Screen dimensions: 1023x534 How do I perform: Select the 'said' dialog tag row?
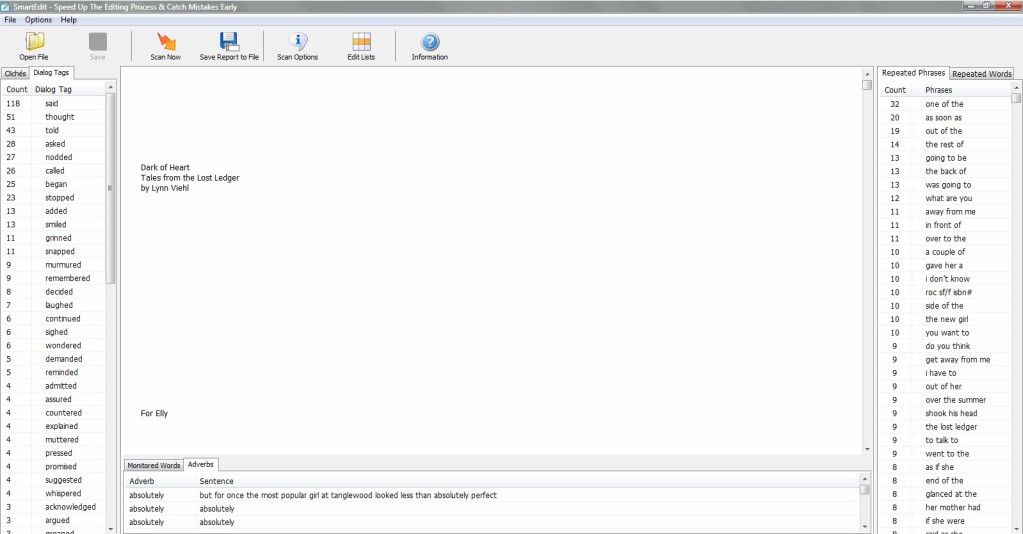tap(54, 103)
